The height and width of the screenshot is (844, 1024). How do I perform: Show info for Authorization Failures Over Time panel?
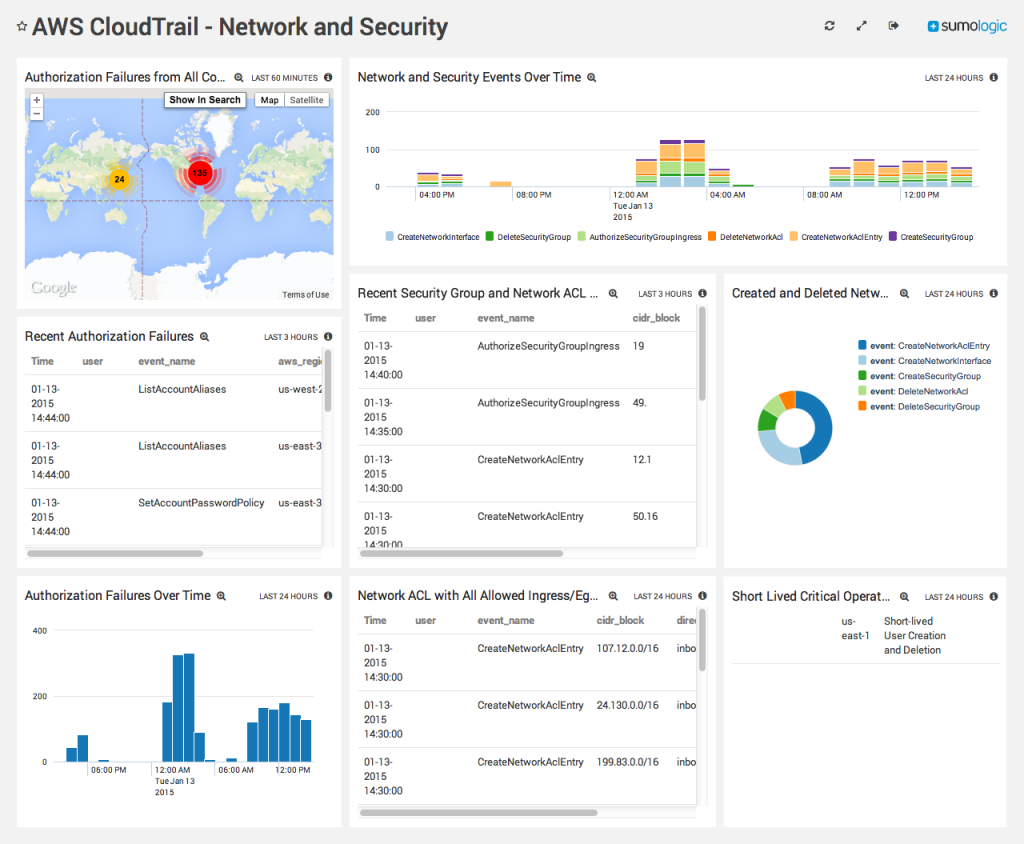pos(328,596)
